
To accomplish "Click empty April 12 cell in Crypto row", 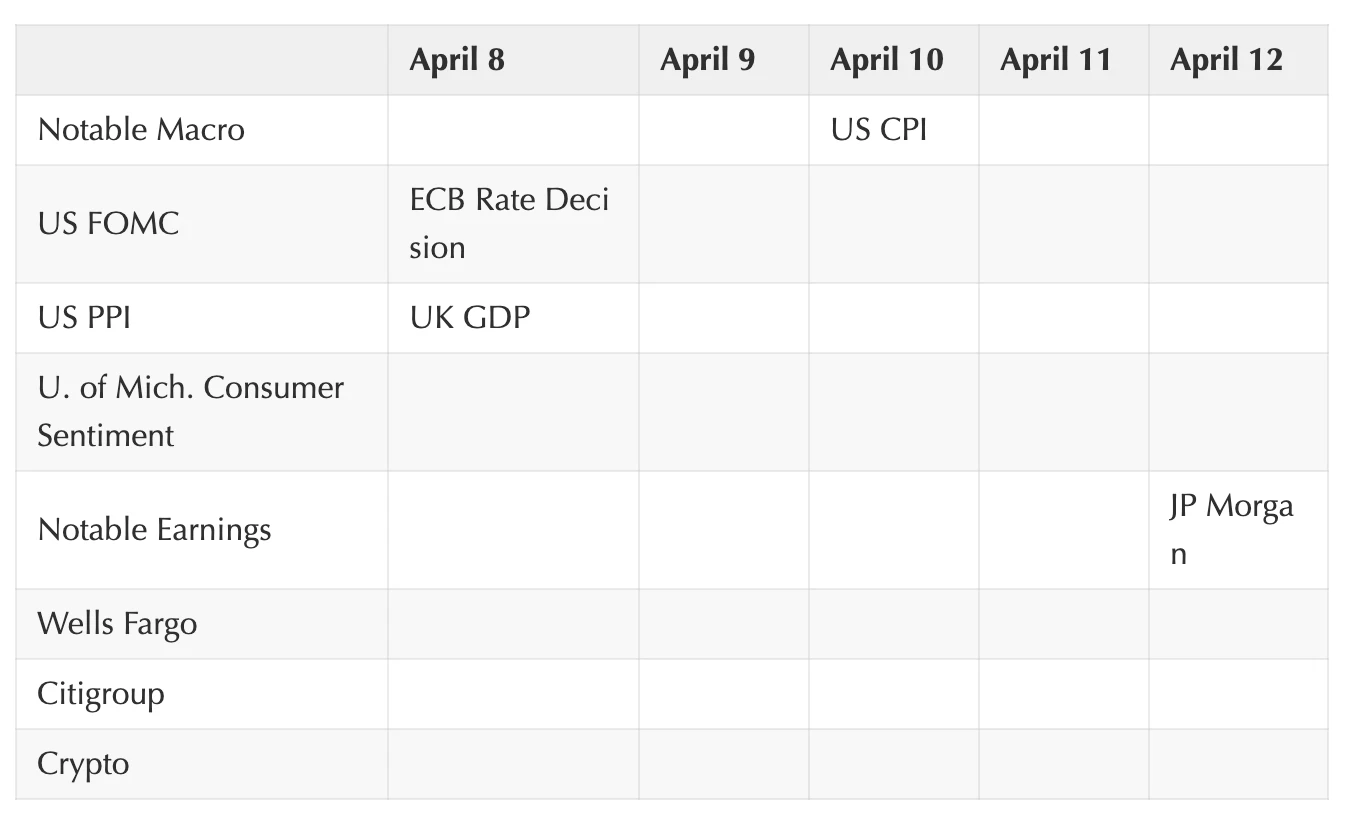I will (1238, 764).
